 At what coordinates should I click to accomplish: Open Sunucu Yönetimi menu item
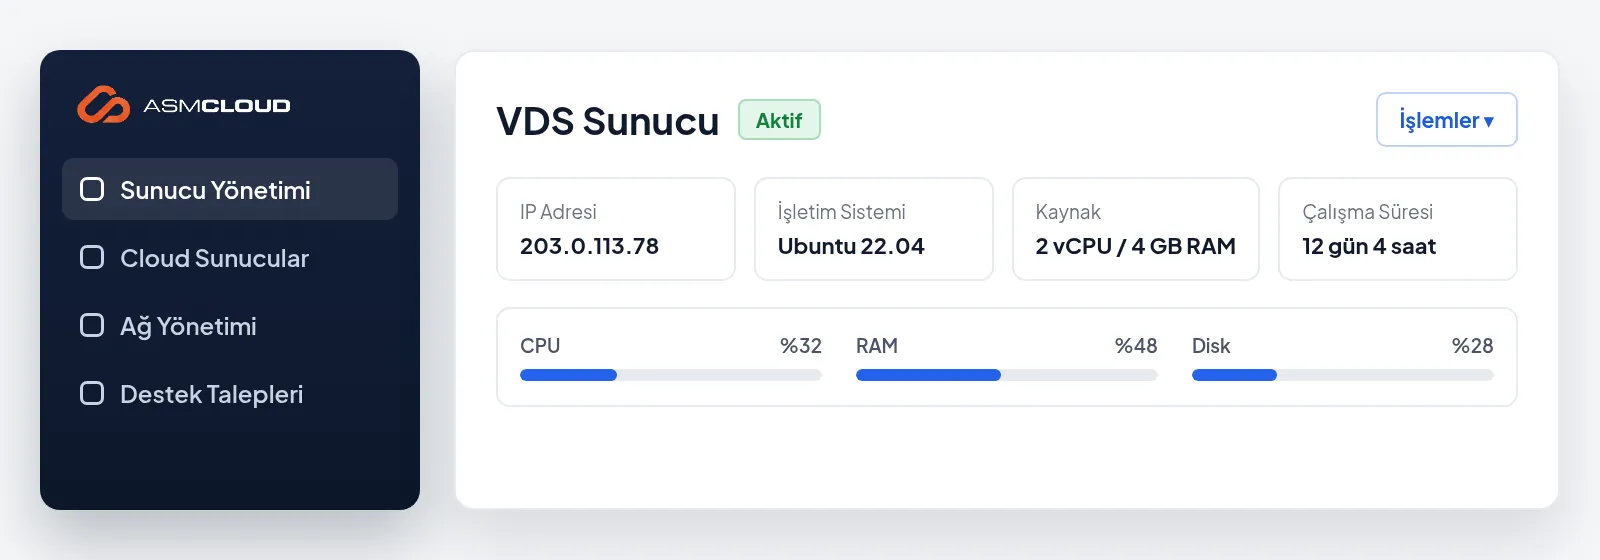230,189
